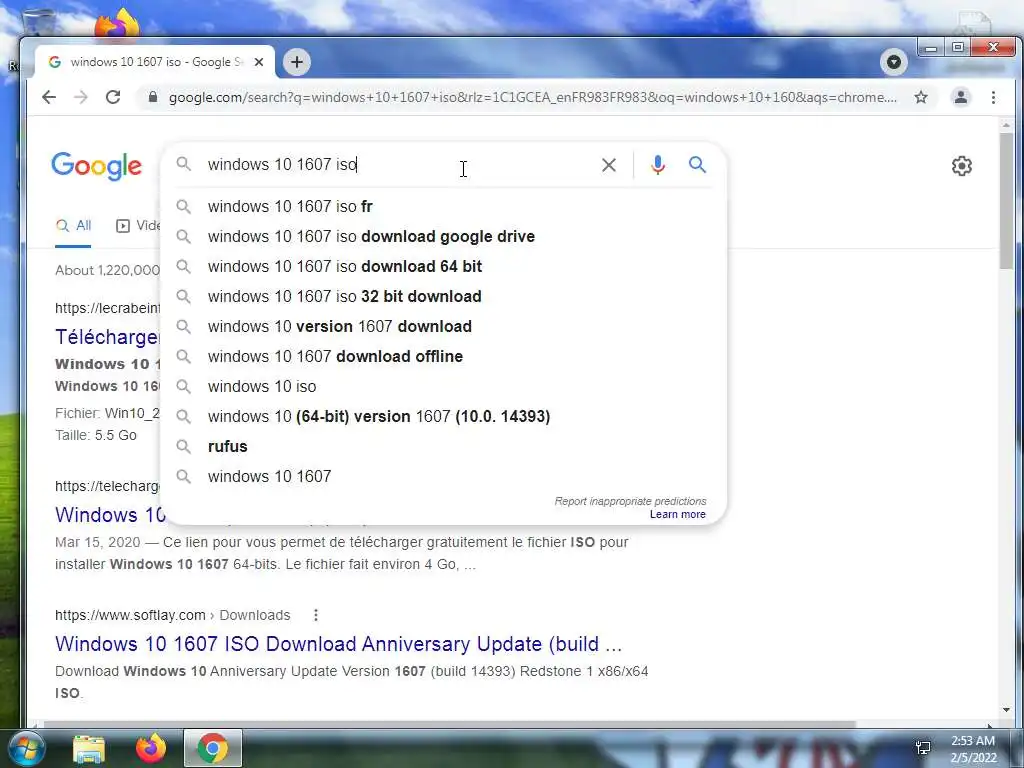Click the "About 1,220,000" results count text

tap(107, 270)
